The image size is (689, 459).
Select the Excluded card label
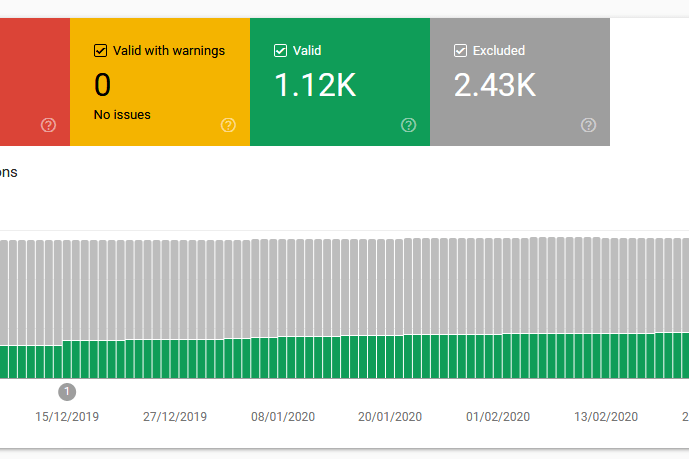[501, 50]
